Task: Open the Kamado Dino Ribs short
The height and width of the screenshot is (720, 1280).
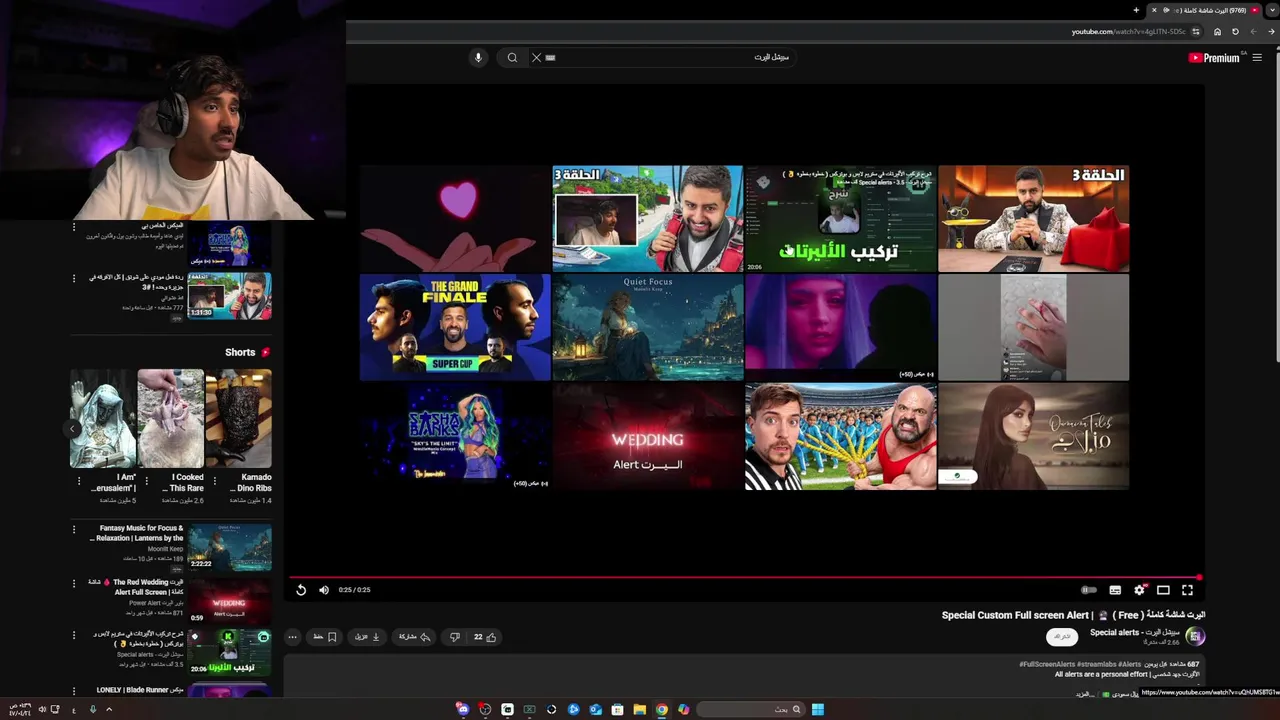Action: click(x=238, y=418)
